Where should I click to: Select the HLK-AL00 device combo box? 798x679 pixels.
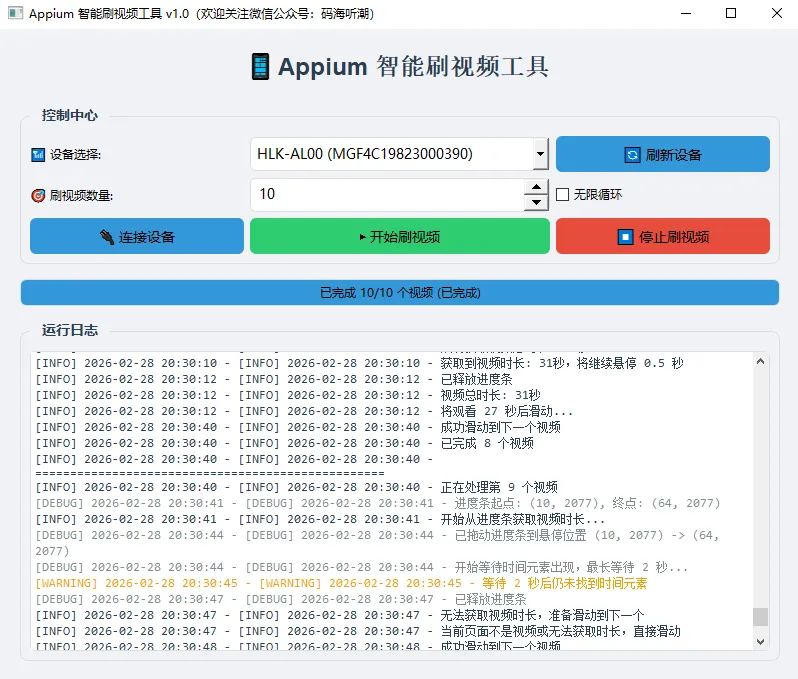(x=399, y=154)
